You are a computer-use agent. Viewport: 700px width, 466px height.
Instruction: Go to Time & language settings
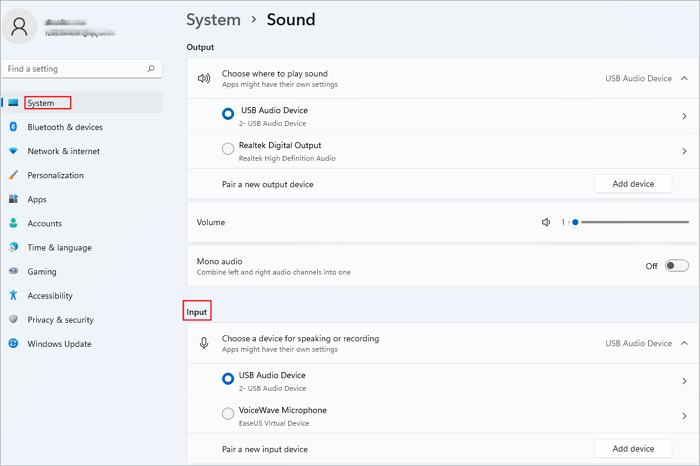point(59,248)
